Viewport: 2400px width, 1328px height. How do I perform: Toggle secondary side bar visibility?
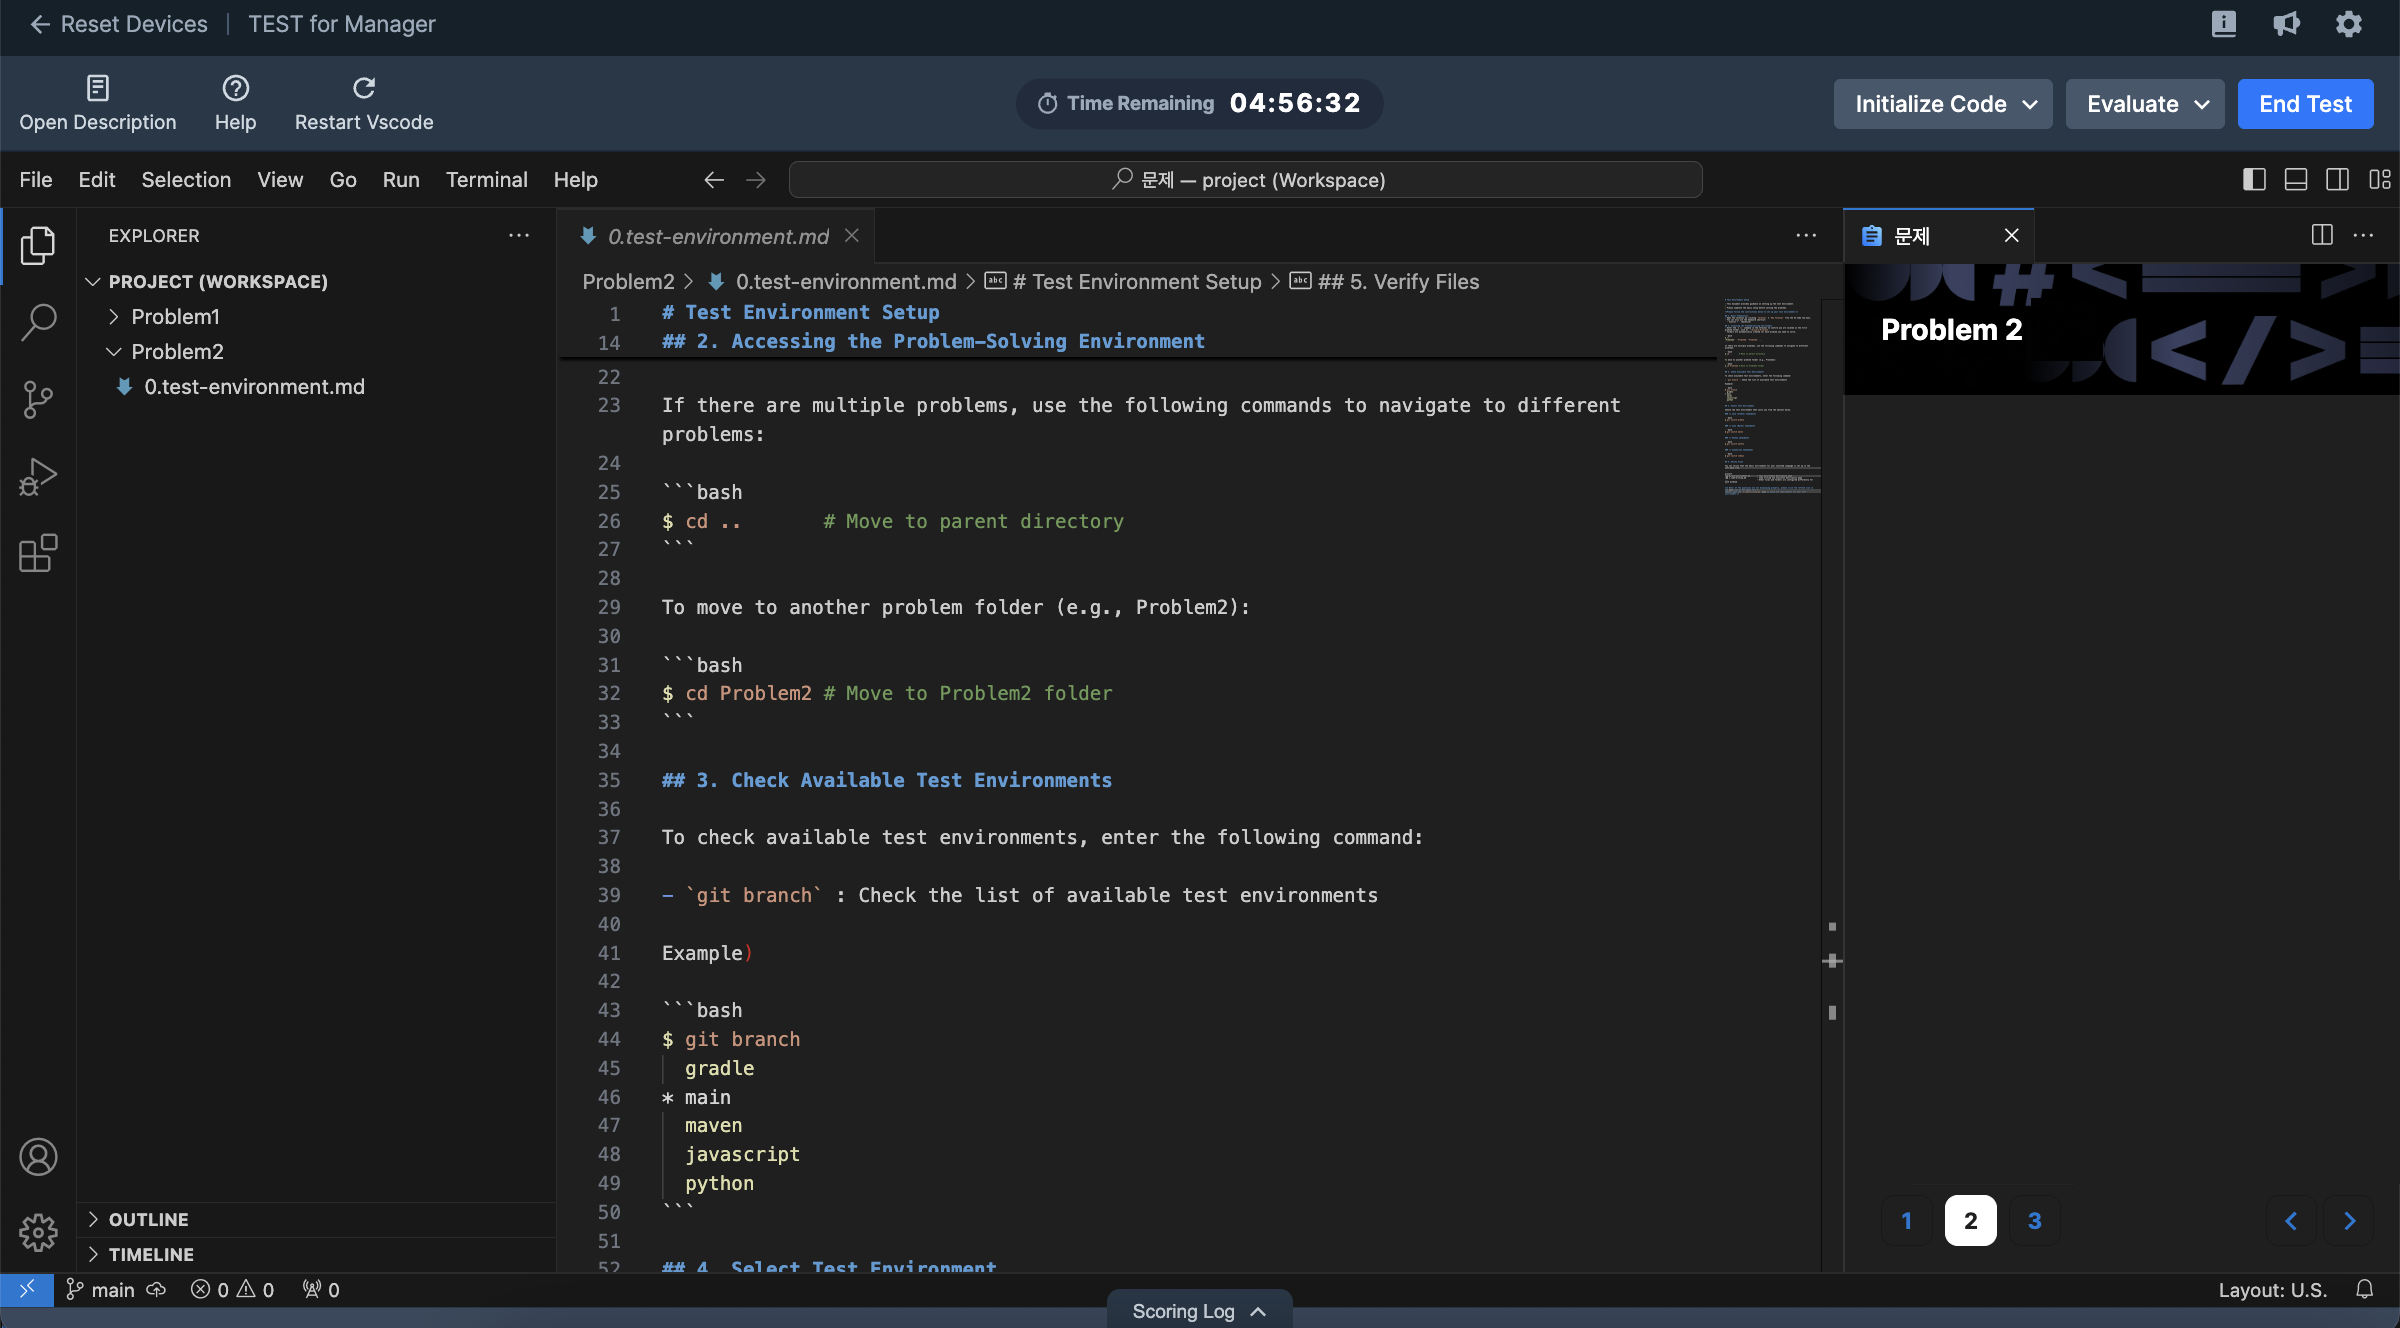click(x=2337, y=180)
